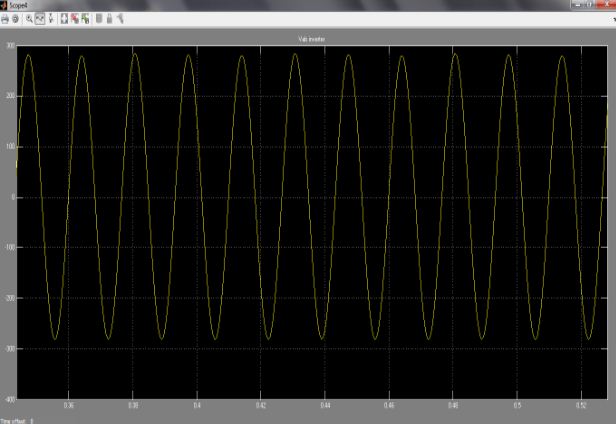Minimize the Scope4 window
616x424 pixels.
pyautogui.click(x=578, y=4)
